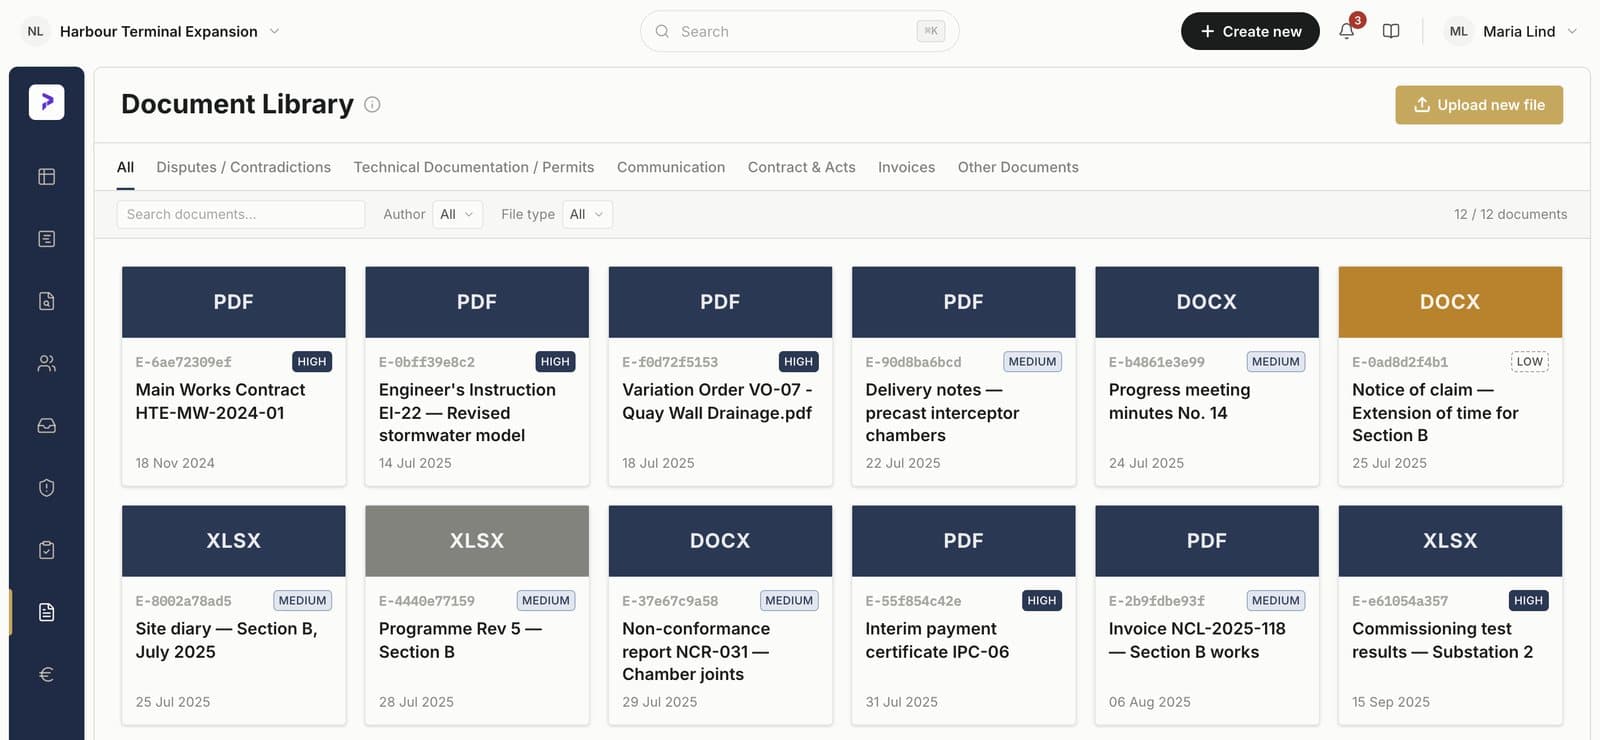Open Interim payment certificate PDF thumbnail

964,541
